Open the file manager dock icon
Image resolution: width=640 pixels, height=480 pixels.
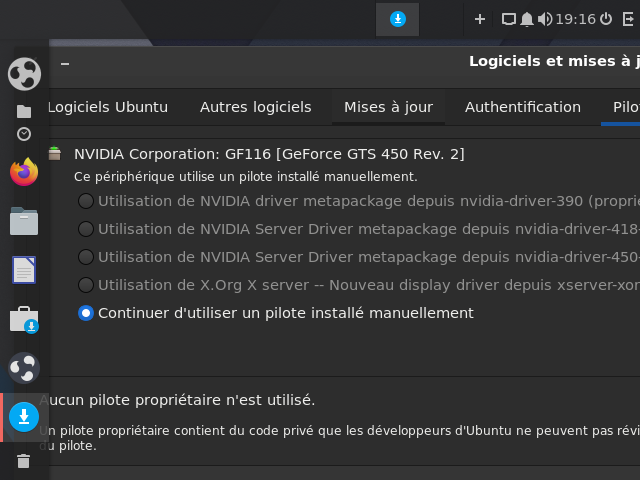click(x=24, y=221)
